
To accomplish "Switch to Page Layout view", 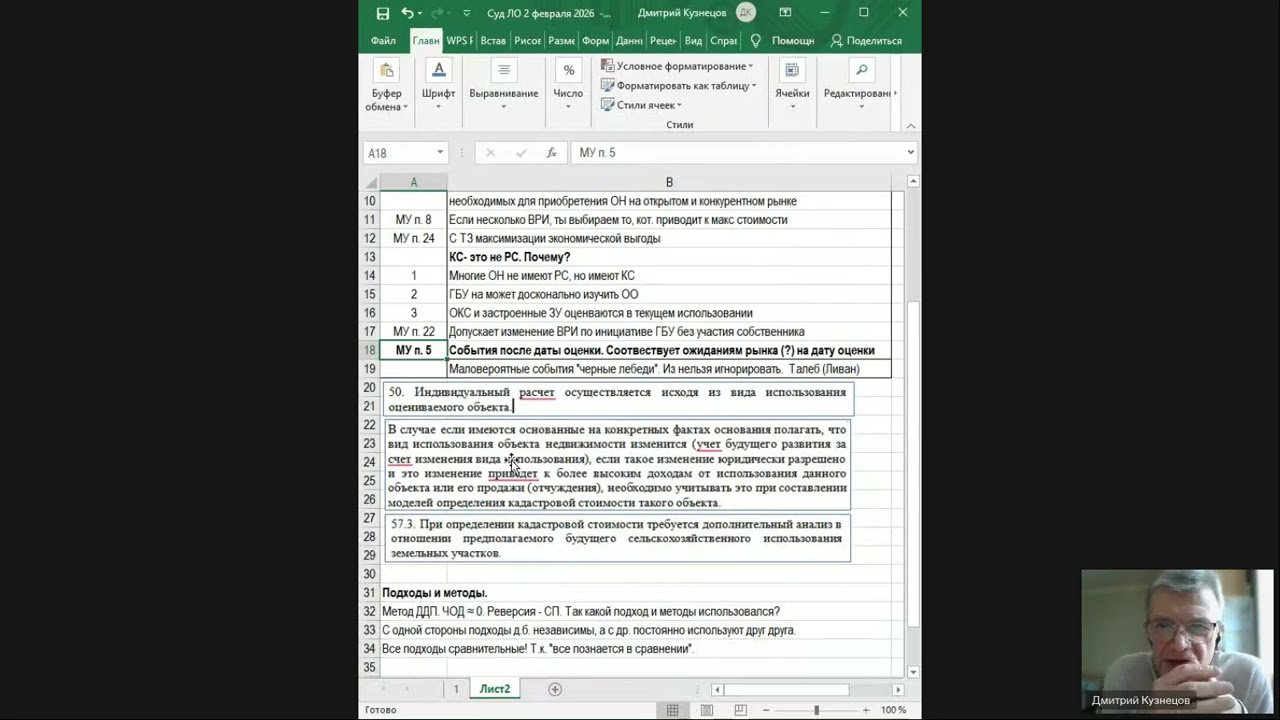I will (707, 710).
